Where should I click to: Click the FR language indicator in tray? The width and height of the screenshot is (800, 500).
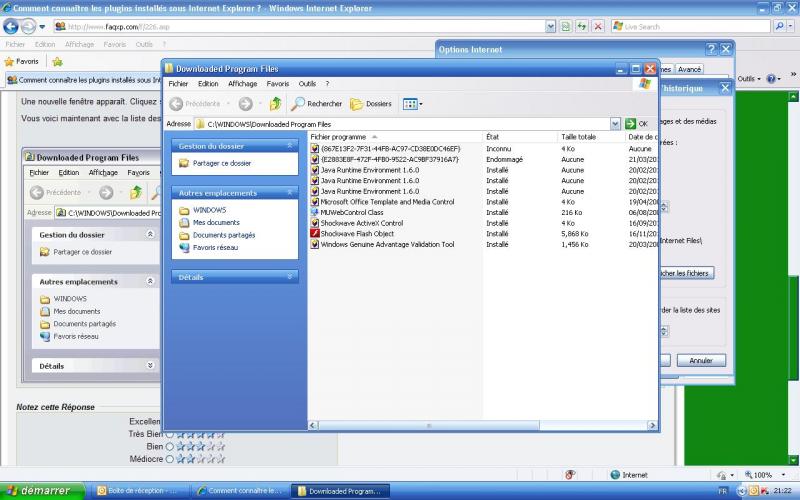click(722, 491)
